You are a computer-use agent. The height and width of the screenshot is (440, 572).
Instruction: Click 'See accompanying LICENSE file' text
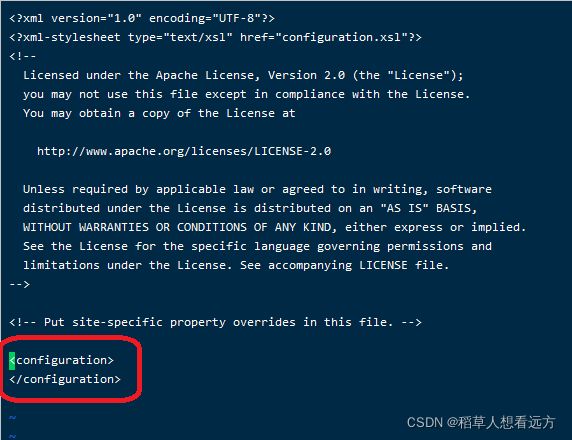click(x=344, y=265)
